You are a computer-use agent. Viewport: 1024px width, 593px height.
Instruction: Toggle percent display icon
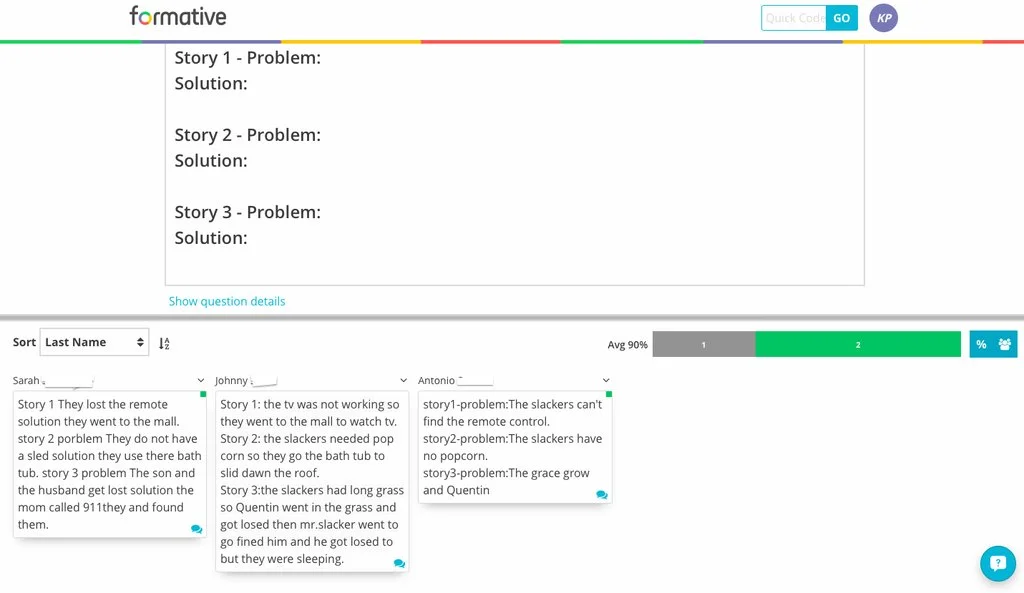(981, 344)
